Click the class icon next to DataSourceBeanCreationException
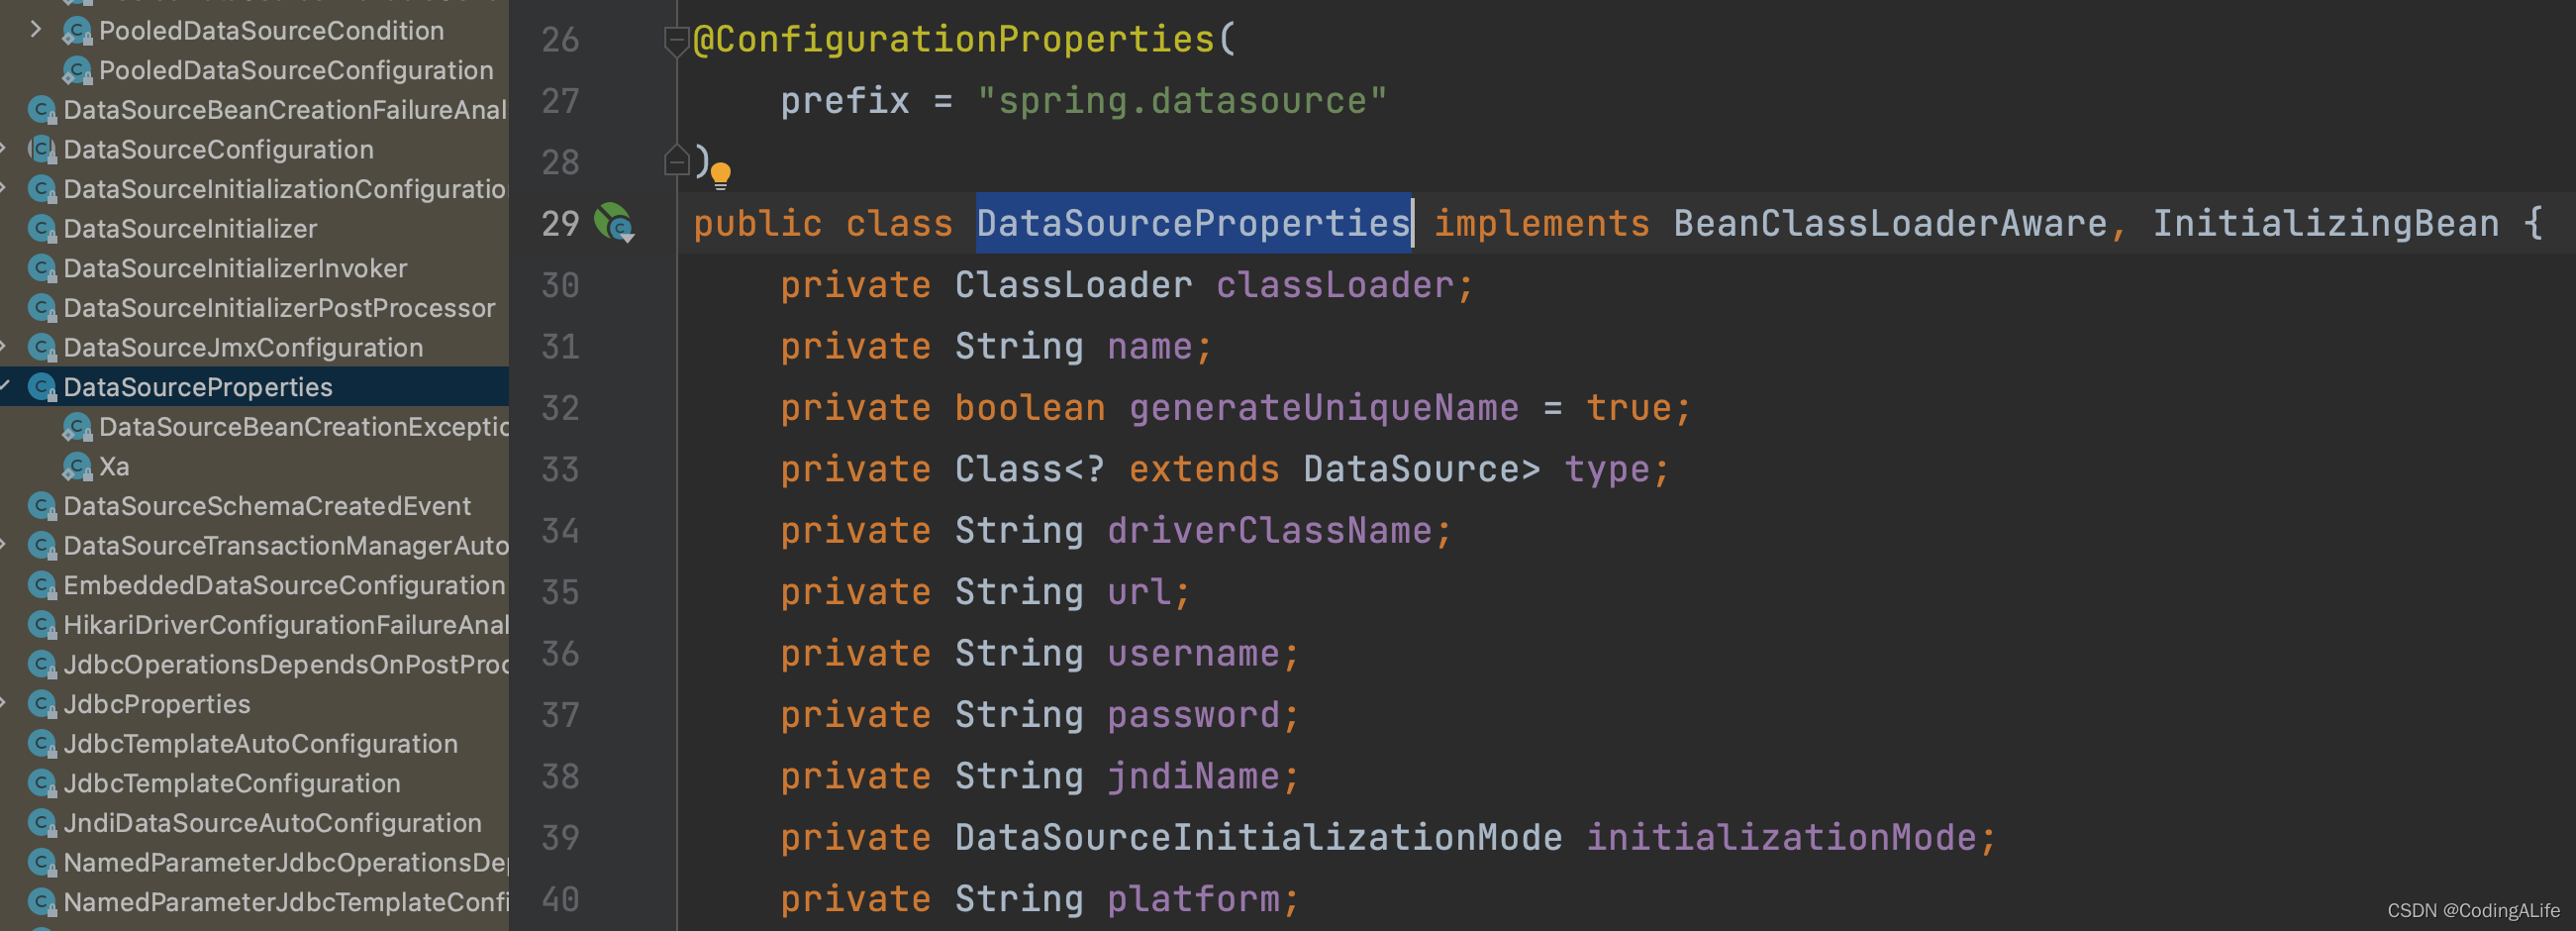The width and height of the screenshot is (2576, 931). 76,427
